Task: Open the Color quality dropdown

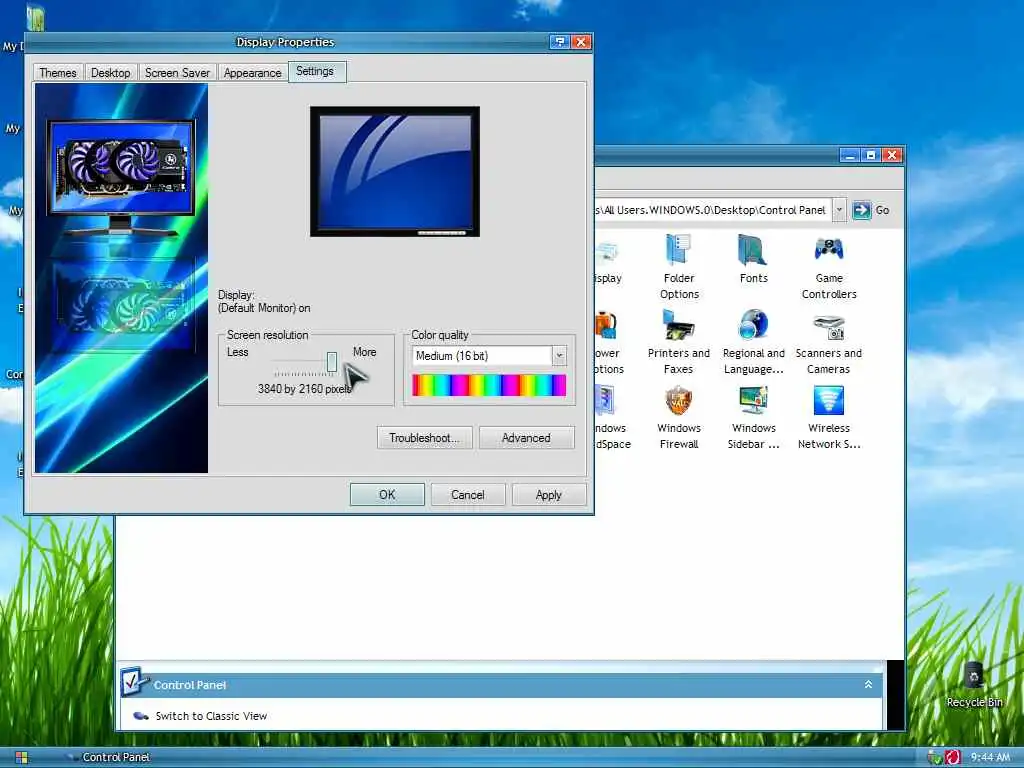Action: point(559,356)
